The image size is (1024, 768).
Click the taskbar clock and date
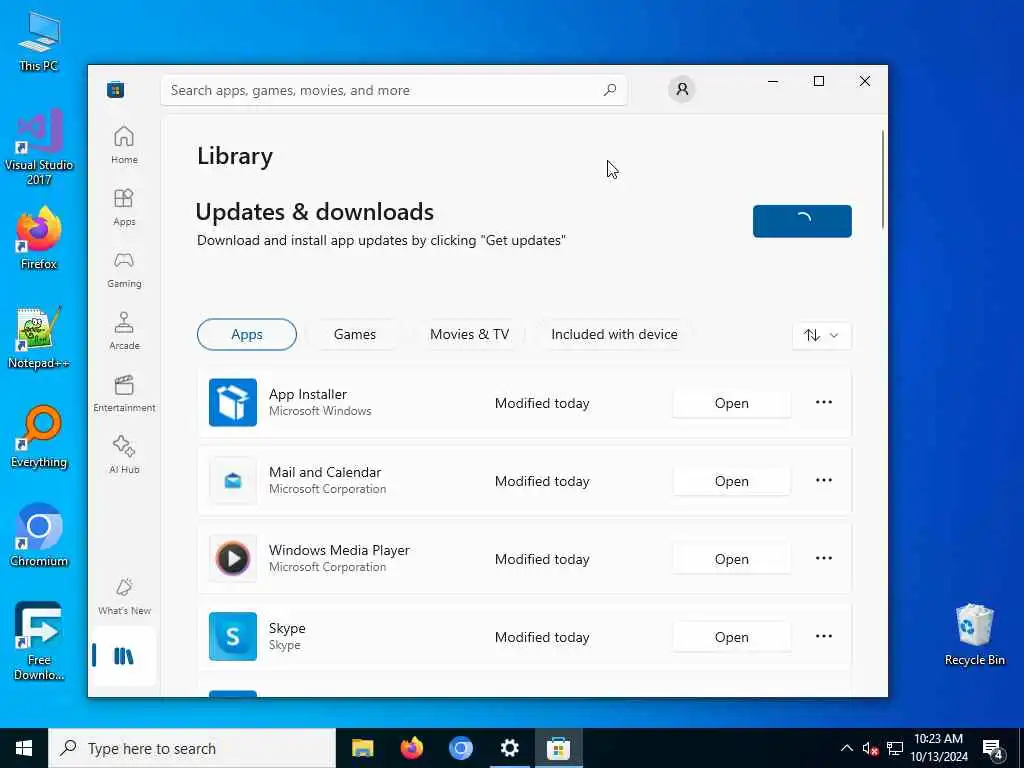(x=938, y=748)
